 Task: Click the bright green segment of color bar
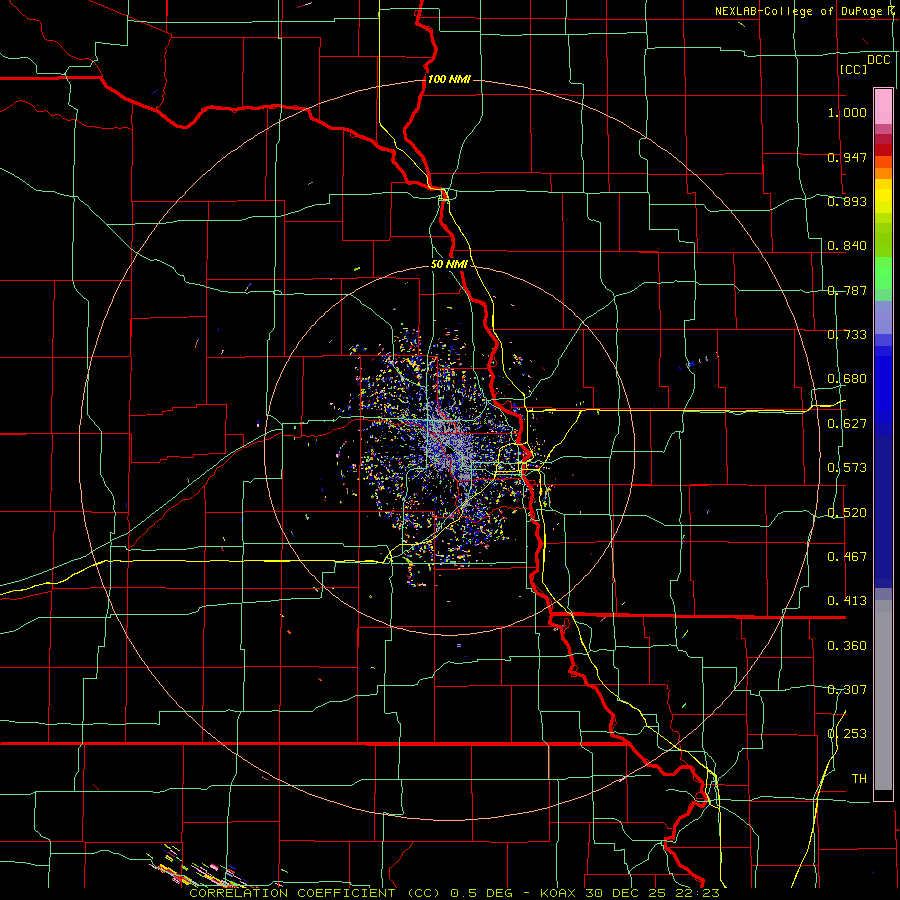pos(883,273)
